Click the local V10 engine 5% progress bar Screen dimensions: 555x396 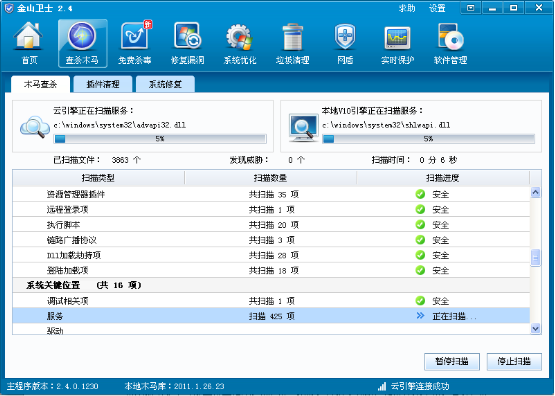coord(428,139)
